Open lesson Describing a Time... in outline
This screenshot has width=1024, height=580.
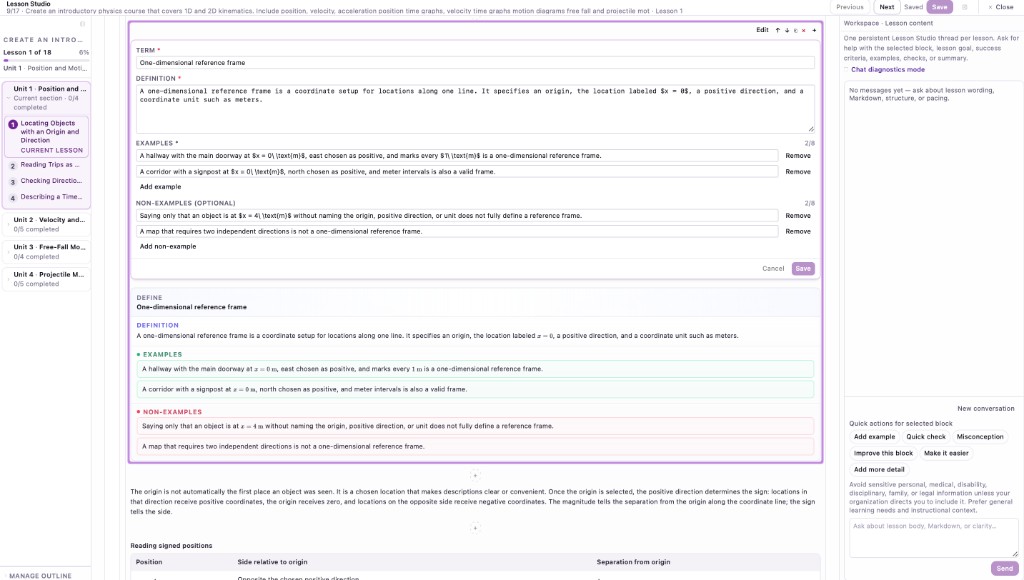(x=51, y=197)
